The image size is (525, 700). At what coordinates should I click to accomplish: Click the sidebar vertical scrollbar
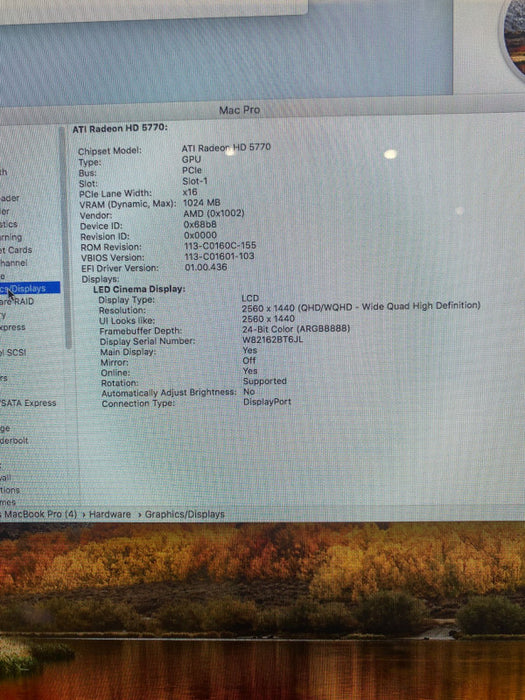tap(65, 237)
